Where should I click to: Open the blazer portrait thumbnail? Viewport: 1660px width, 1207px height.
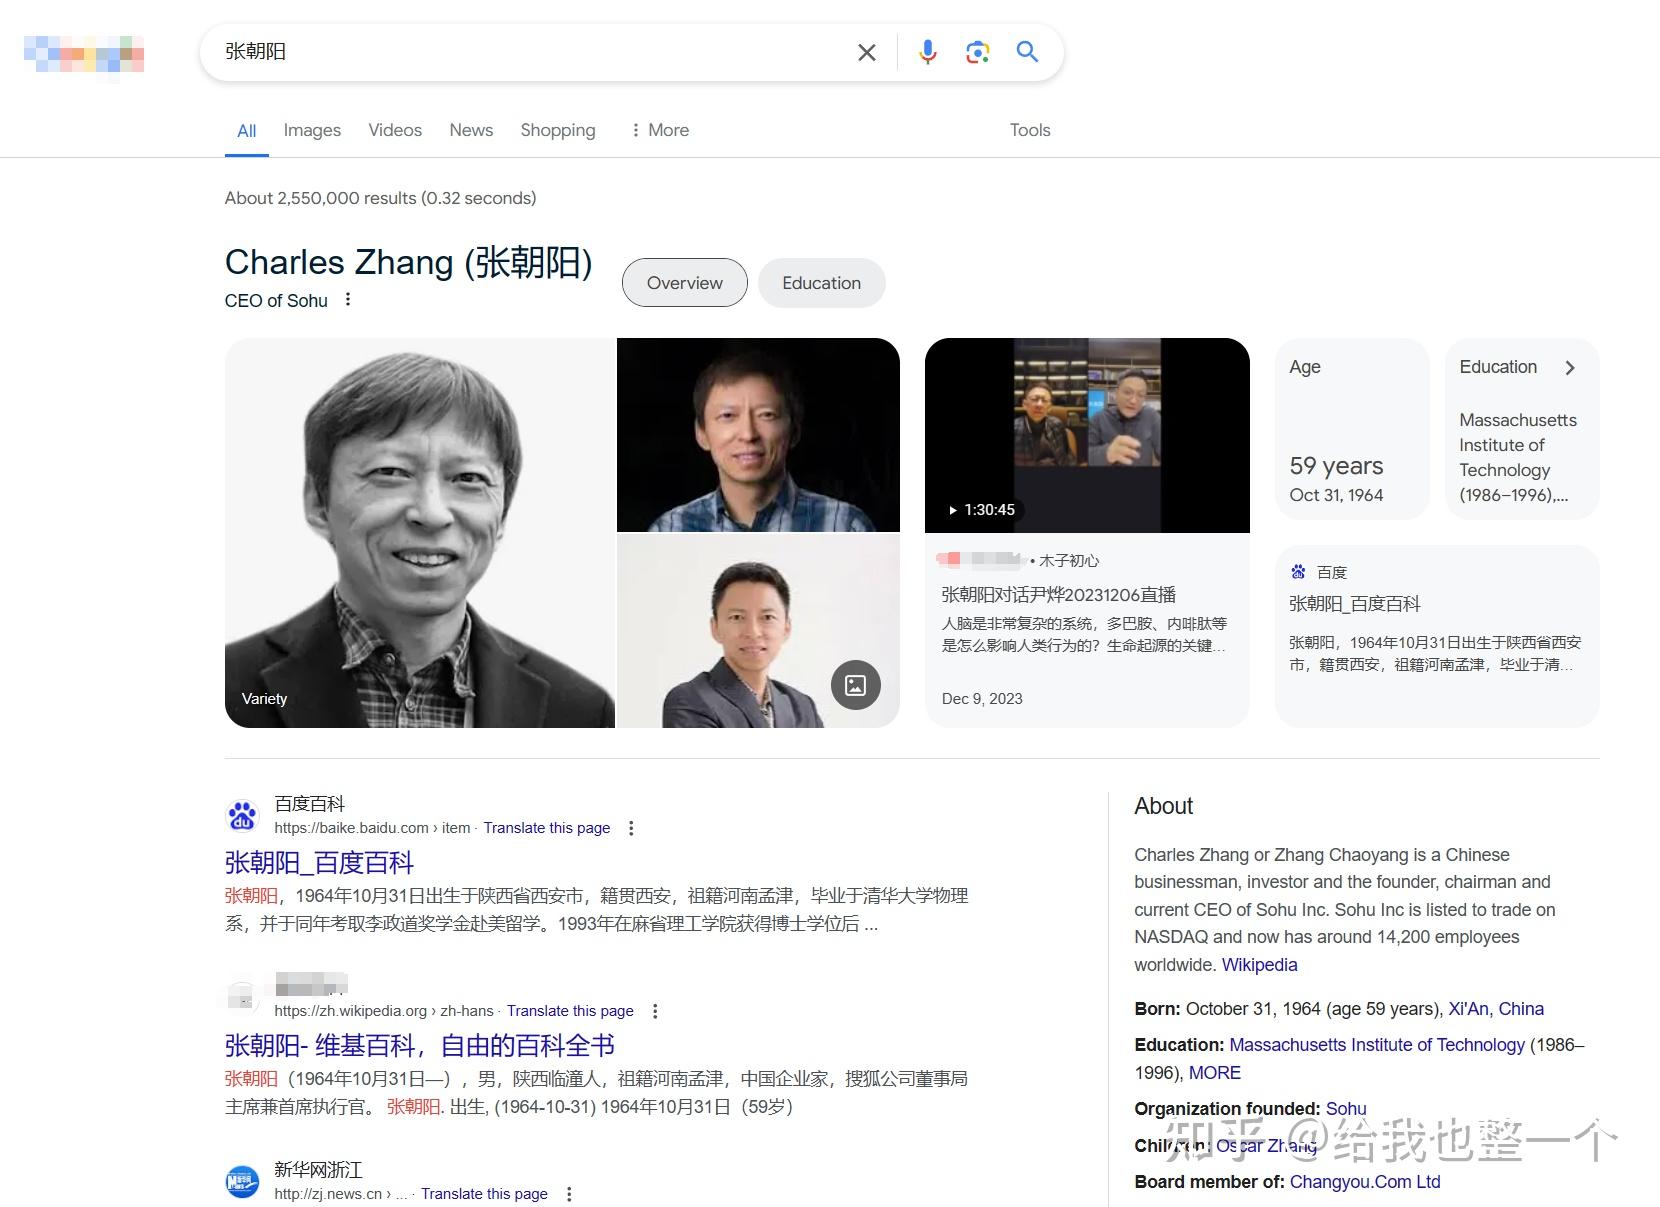pos(758,631)
